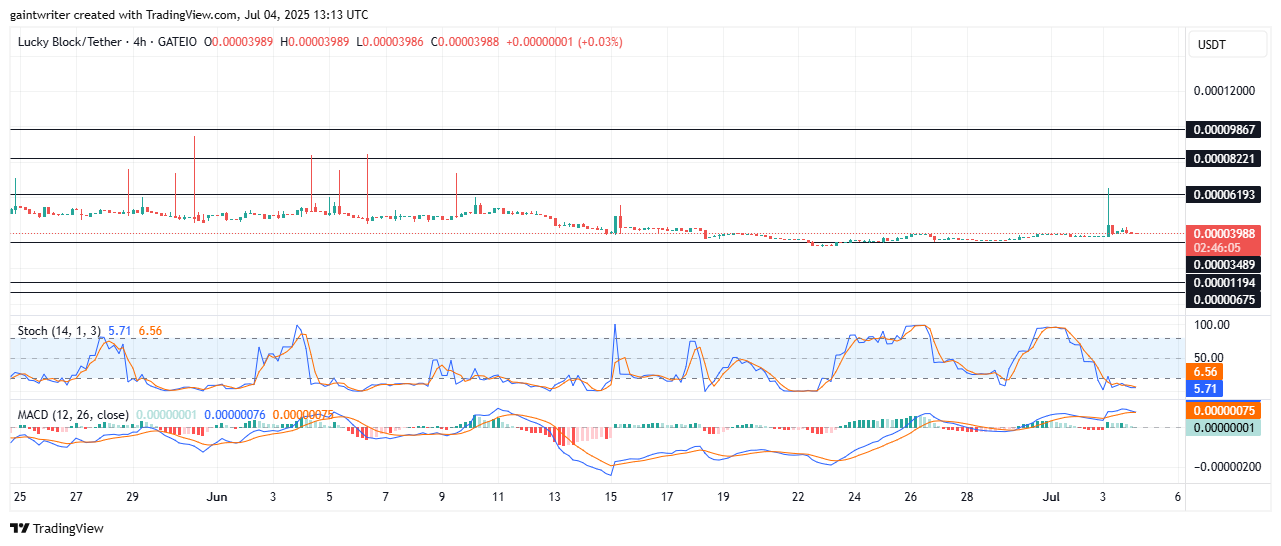Click the 0.00012000 price axis value

pyautogui.click(x=1224, y=91)
